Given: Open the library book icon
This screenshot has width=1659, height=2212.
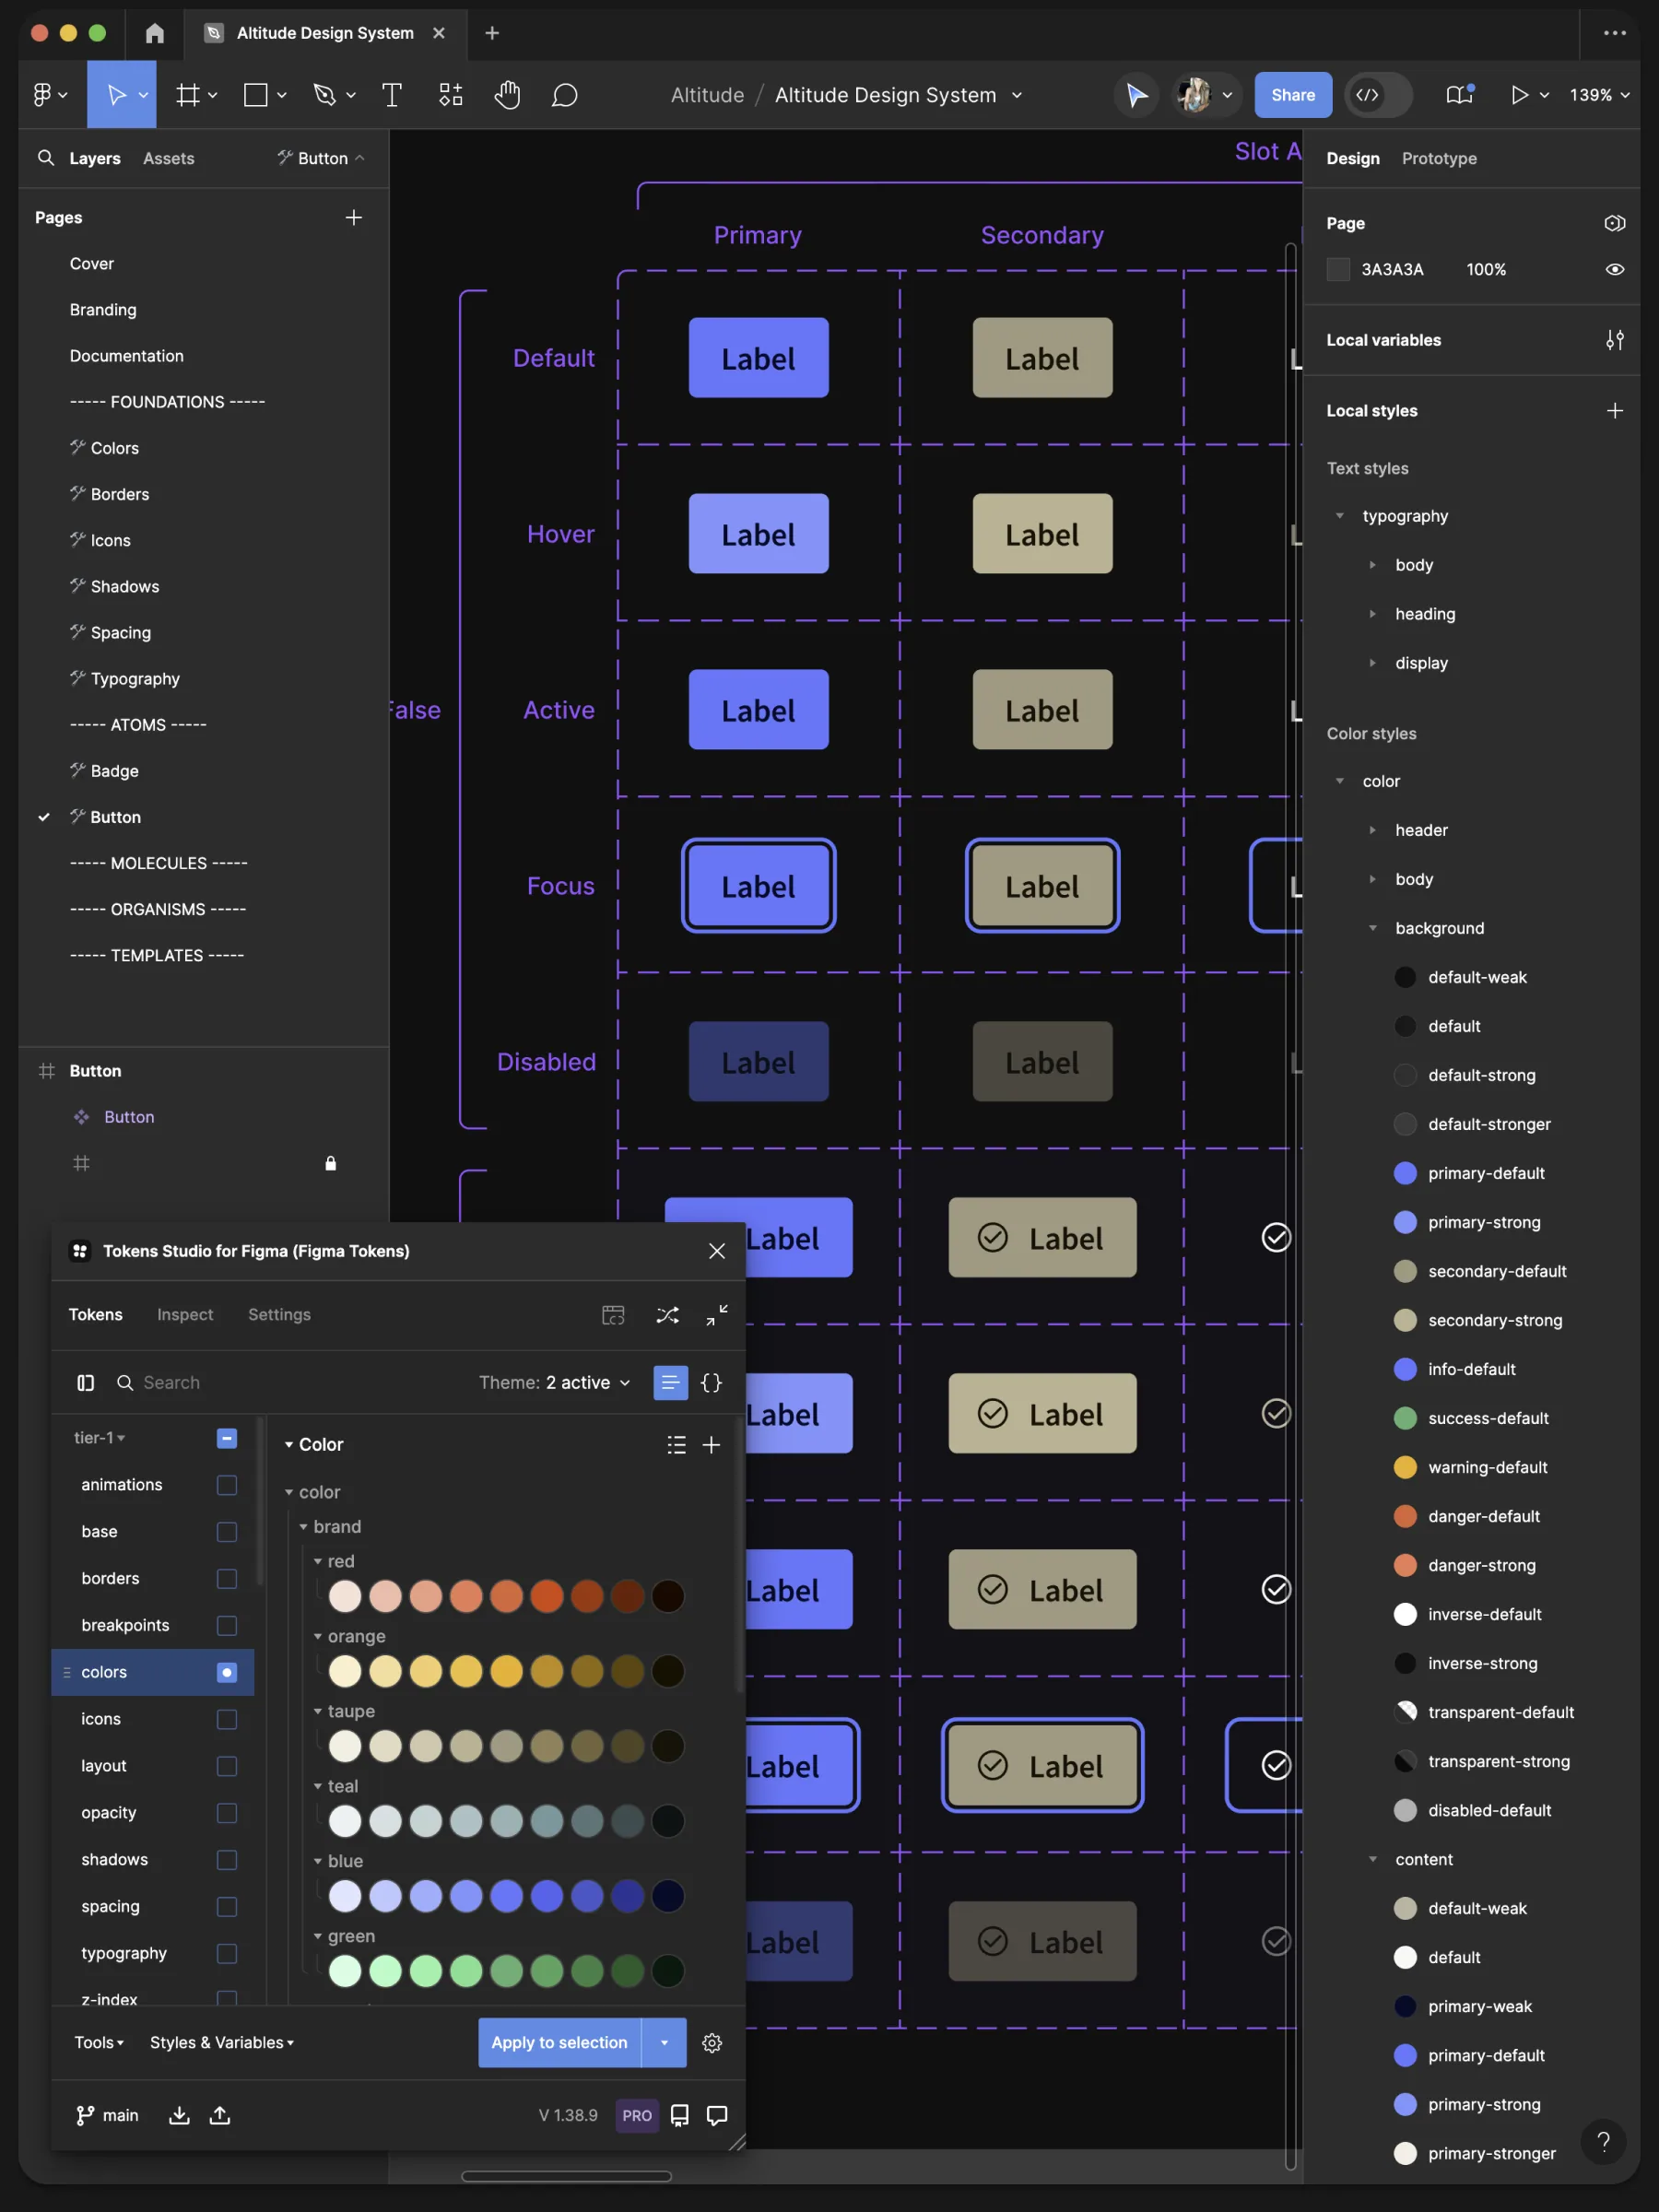Looking at the screenshot, I should click(x=1460, y=95).
